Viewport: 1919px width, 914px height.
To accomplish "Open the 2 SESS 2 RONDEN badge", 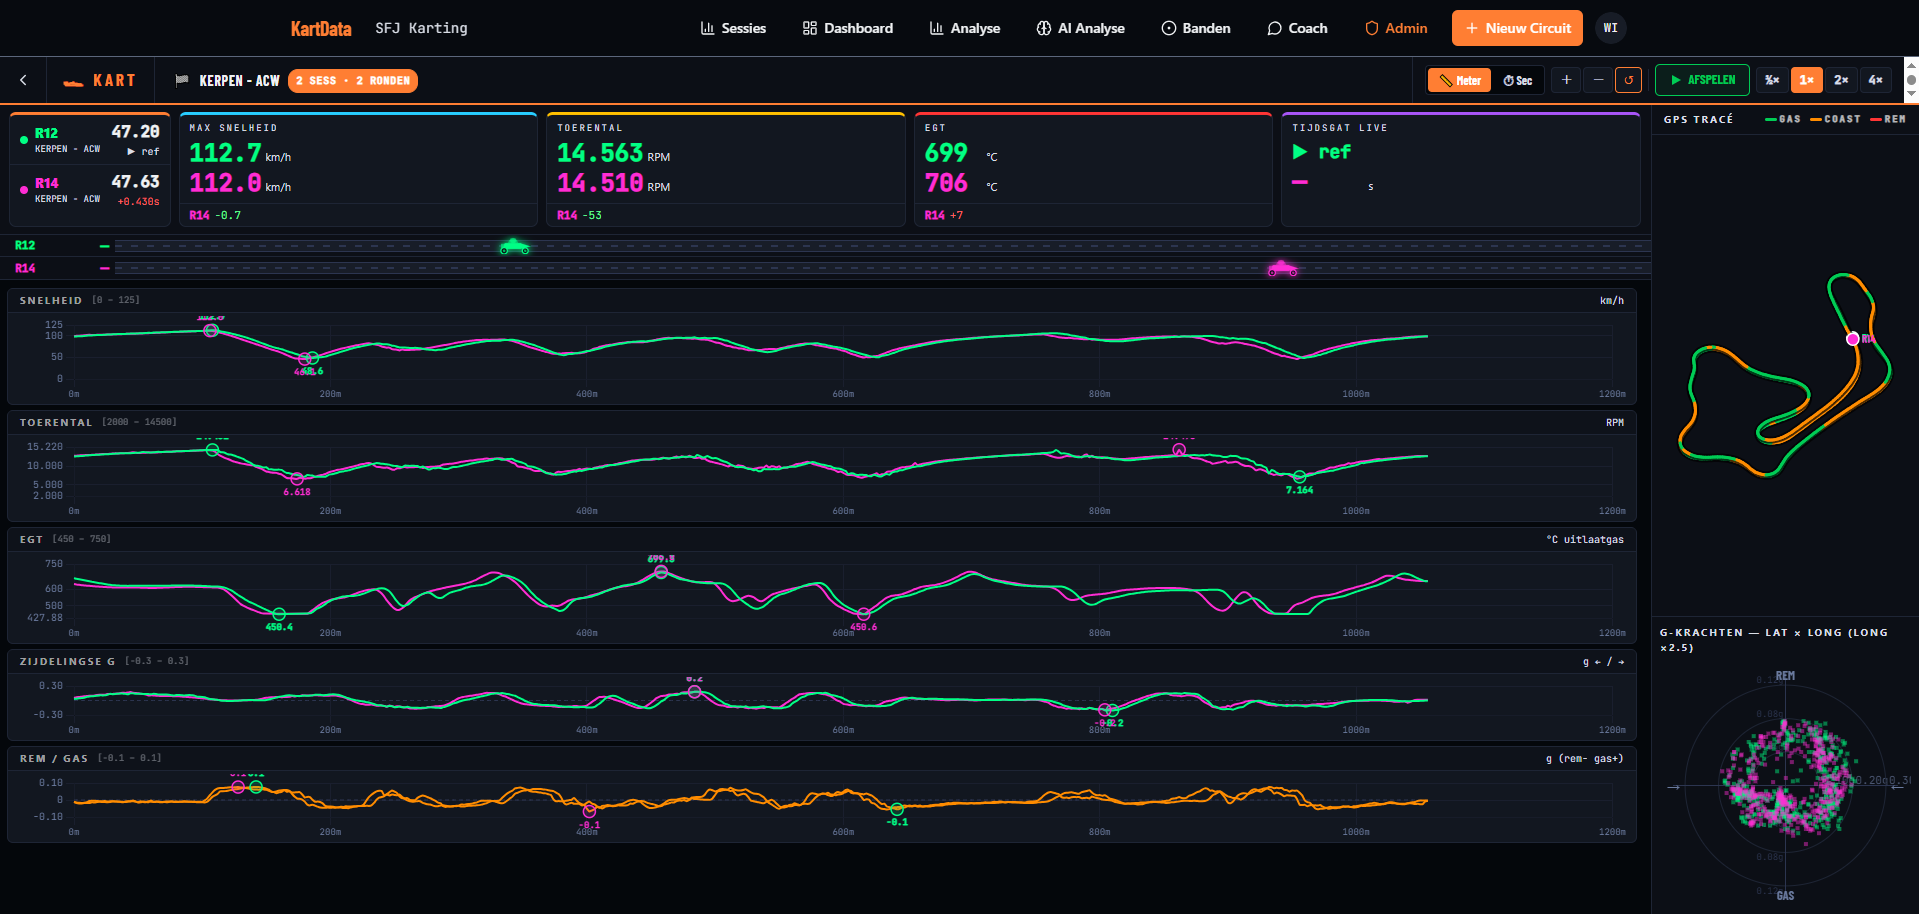I will pyautogui.click(x=353, y=81).
